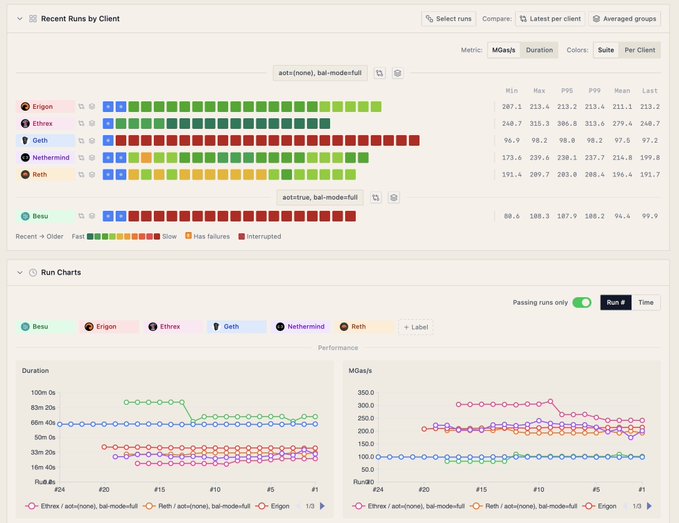Screen dimensions: 679x523
Task: Click compare icon beside aot=(none), bal-mode=full label
Action: coord(380,73)
